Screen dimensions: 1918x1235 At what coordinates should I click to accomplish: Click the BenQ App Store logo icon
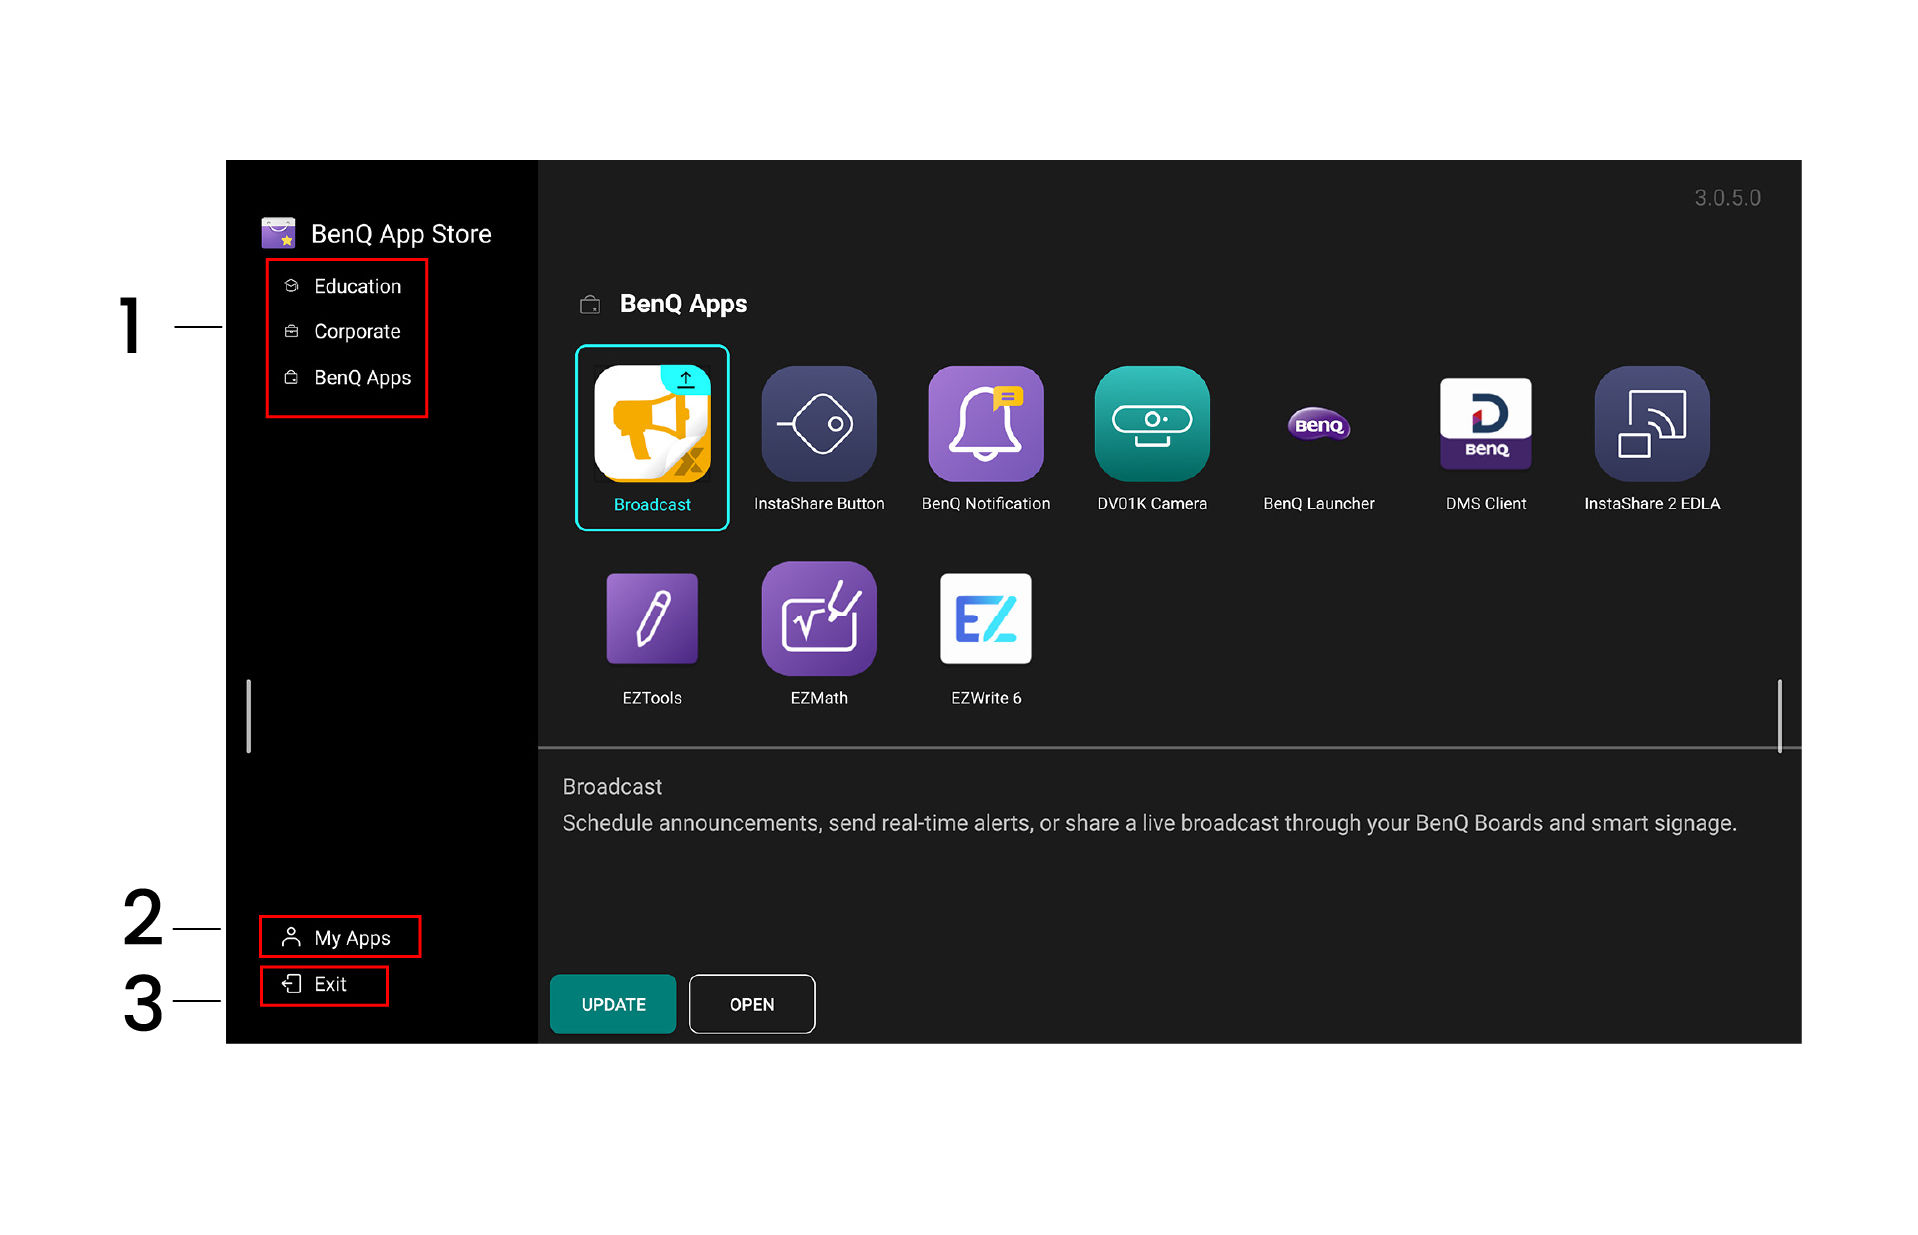[278, 233]
